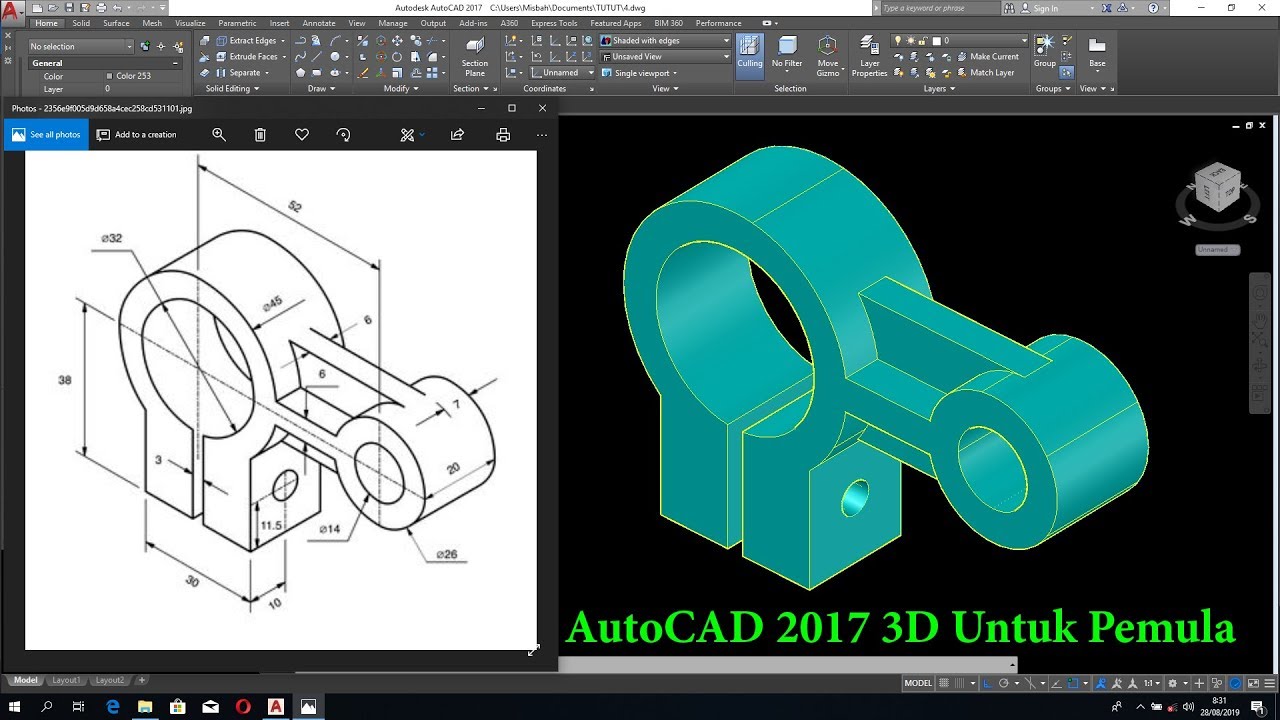Zoom the image in Photos app
The width and height of the screenshot is (1280, 720).
coord(219,134)
